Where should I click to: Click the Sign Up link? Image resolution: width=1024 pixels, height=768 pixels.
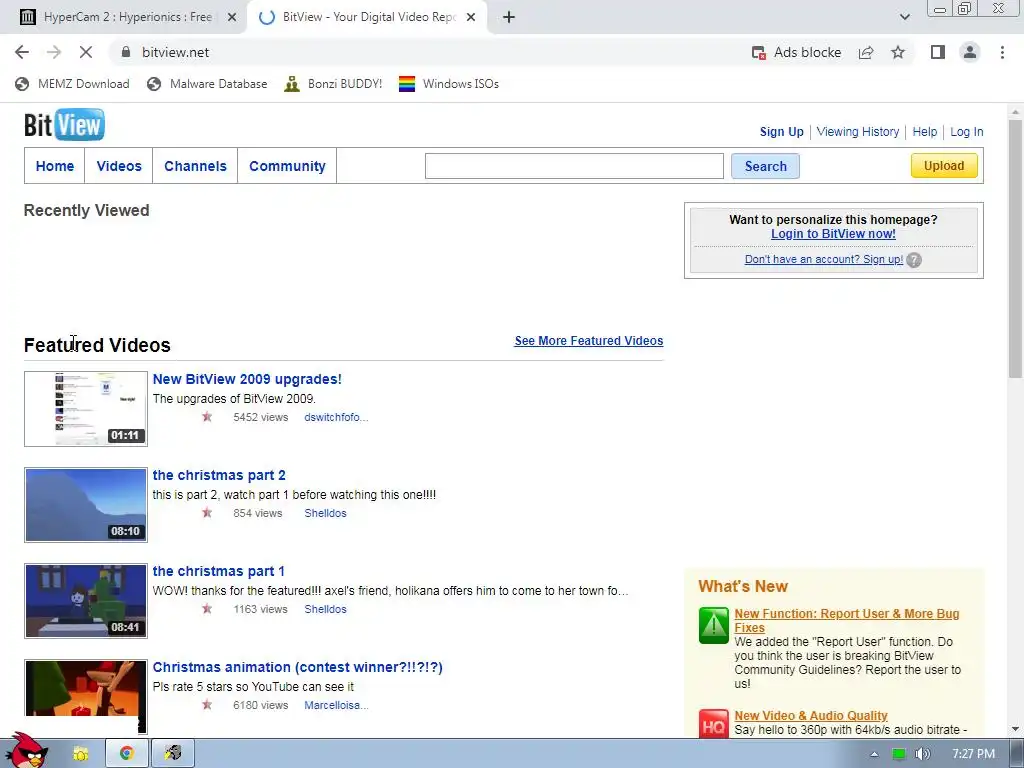pos(781,131)
